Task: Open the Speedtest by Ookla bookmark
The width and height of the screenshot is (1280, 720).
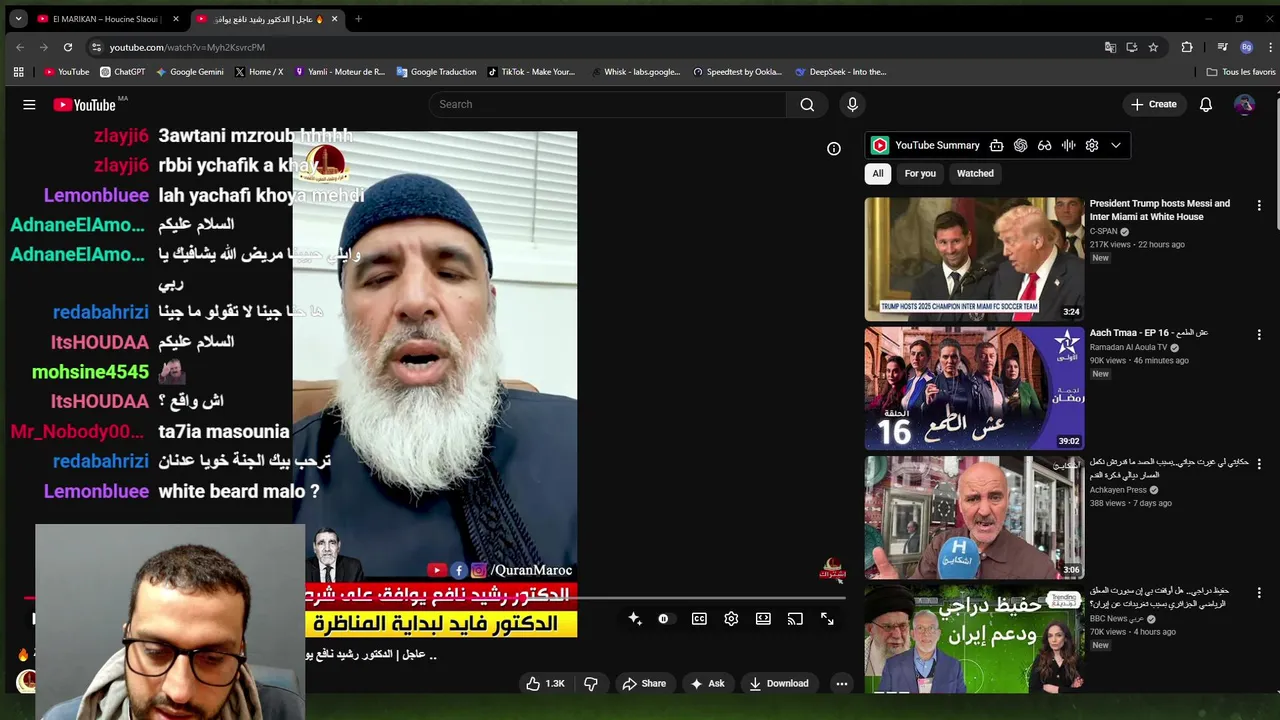Action: pyautogui.click(x=737, y=72)
